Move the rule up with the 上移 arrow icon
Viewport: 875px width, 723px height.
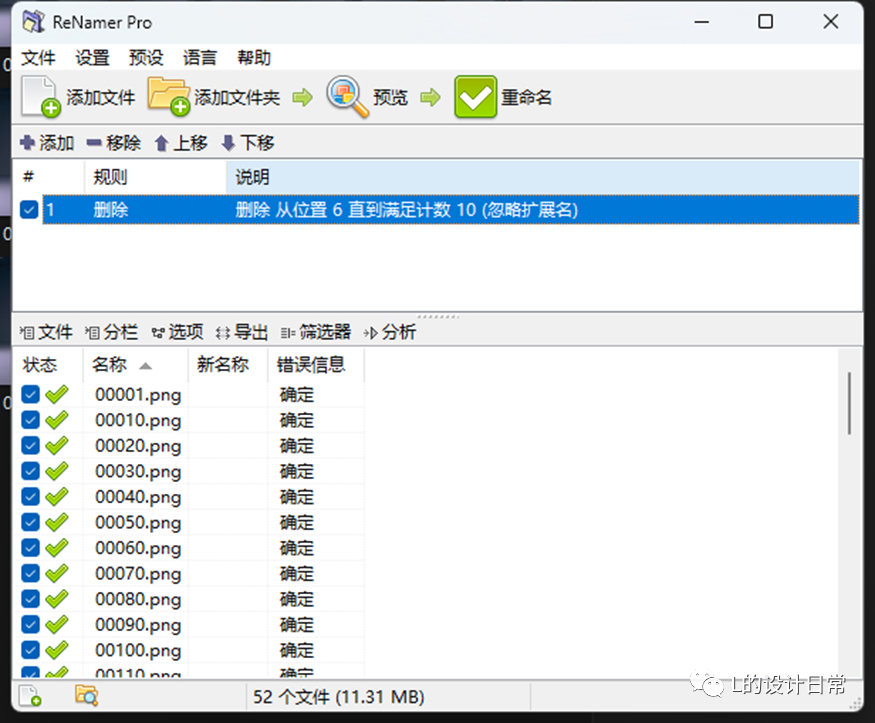pyautogui.click(x=164, y=142)
